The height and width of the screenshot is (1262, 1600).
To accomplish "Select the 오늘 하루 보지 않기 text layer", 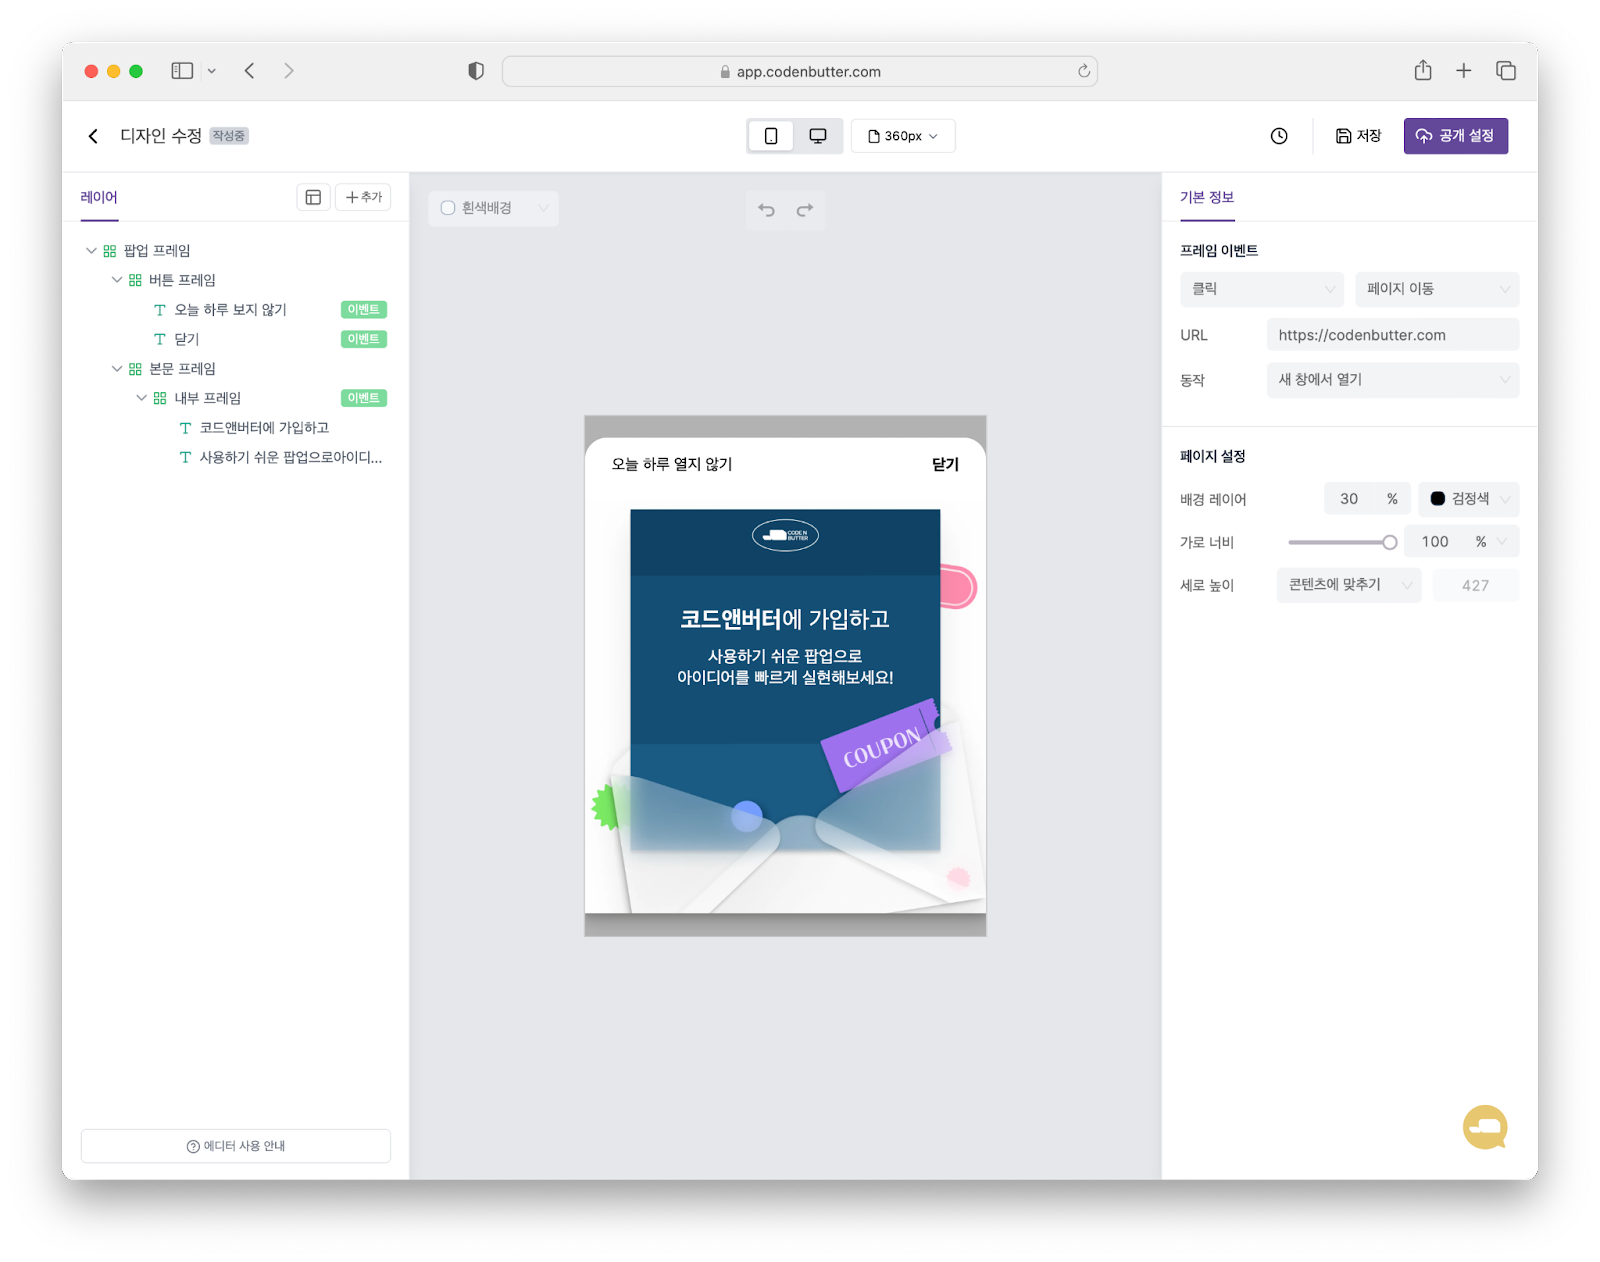I will (x=230, y=310).
